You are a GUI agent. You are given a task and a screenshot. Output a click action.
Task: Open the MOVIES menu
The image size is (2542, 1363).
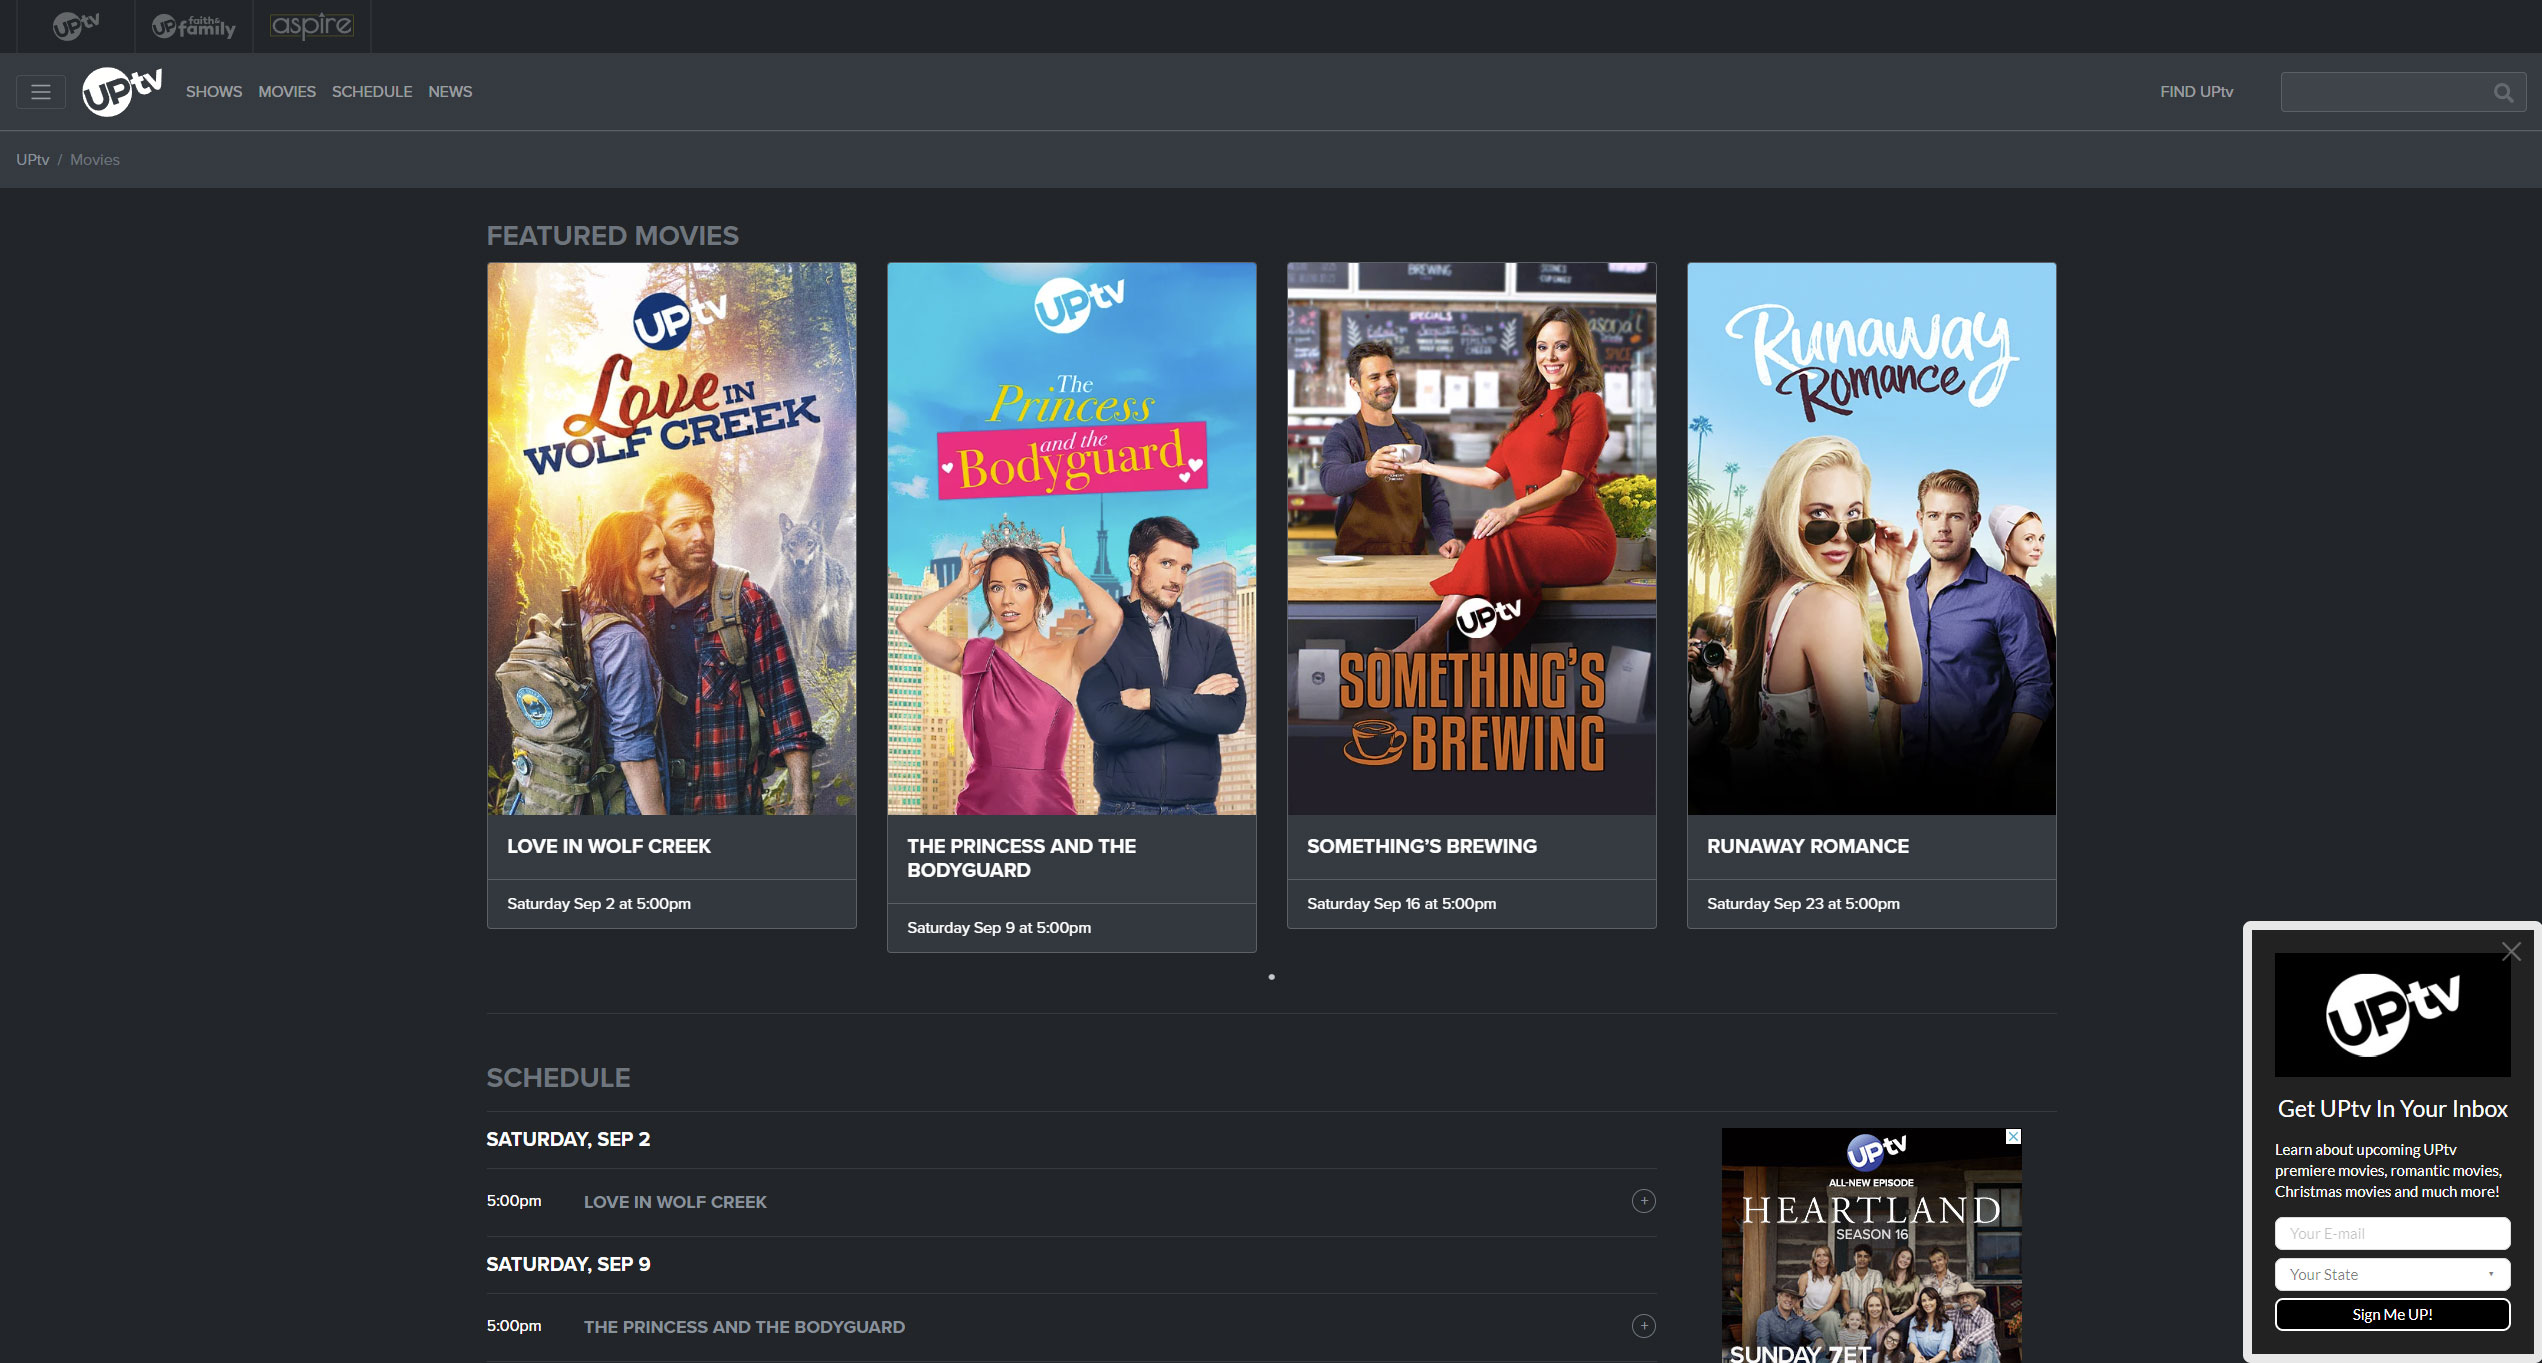tap(287, 92)
